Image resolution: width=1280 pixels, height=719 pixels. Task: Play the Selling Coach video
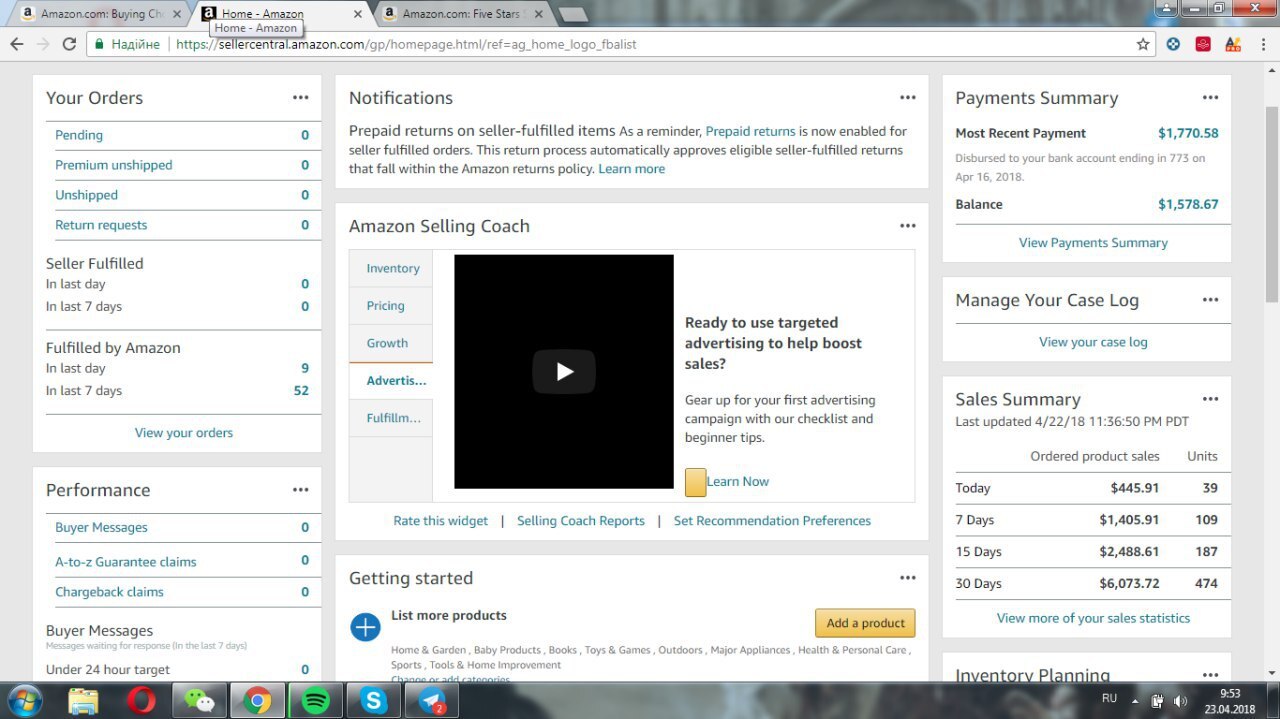tap(564, 372)
